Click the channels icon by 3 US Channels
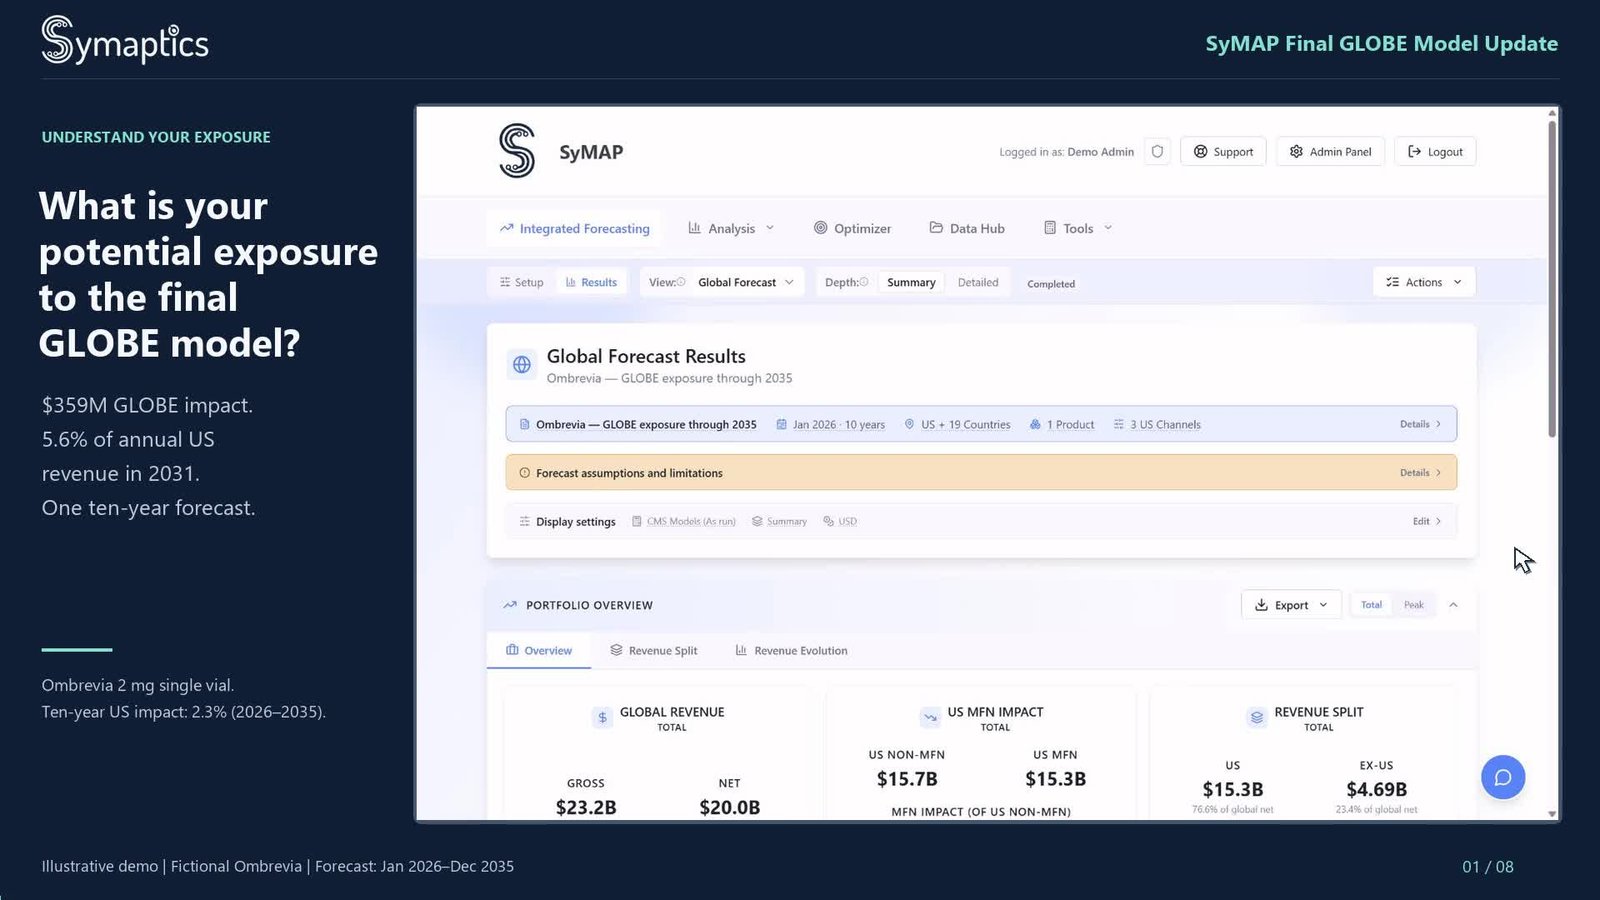Viewport: 1600px width, 900px height. coord(1119,424)
